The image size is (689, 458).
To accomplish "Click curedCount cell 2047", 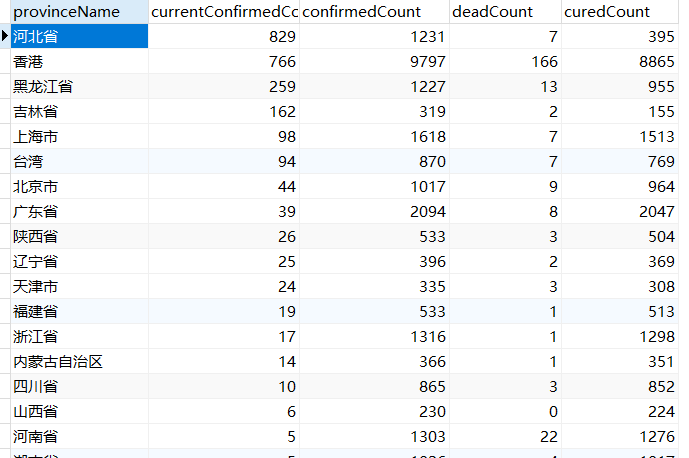I will coord(620,211).
